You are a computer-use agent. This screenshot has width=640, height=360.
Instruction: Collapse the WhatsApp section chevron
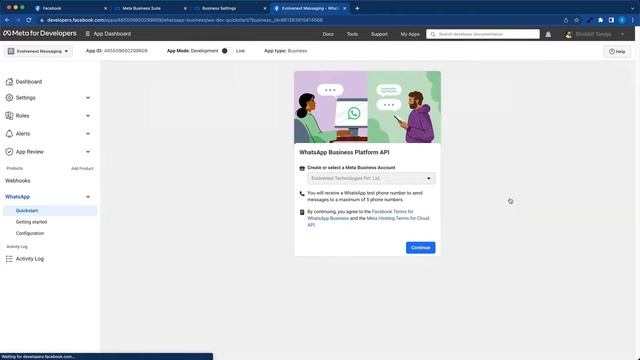tap(88, 197)
